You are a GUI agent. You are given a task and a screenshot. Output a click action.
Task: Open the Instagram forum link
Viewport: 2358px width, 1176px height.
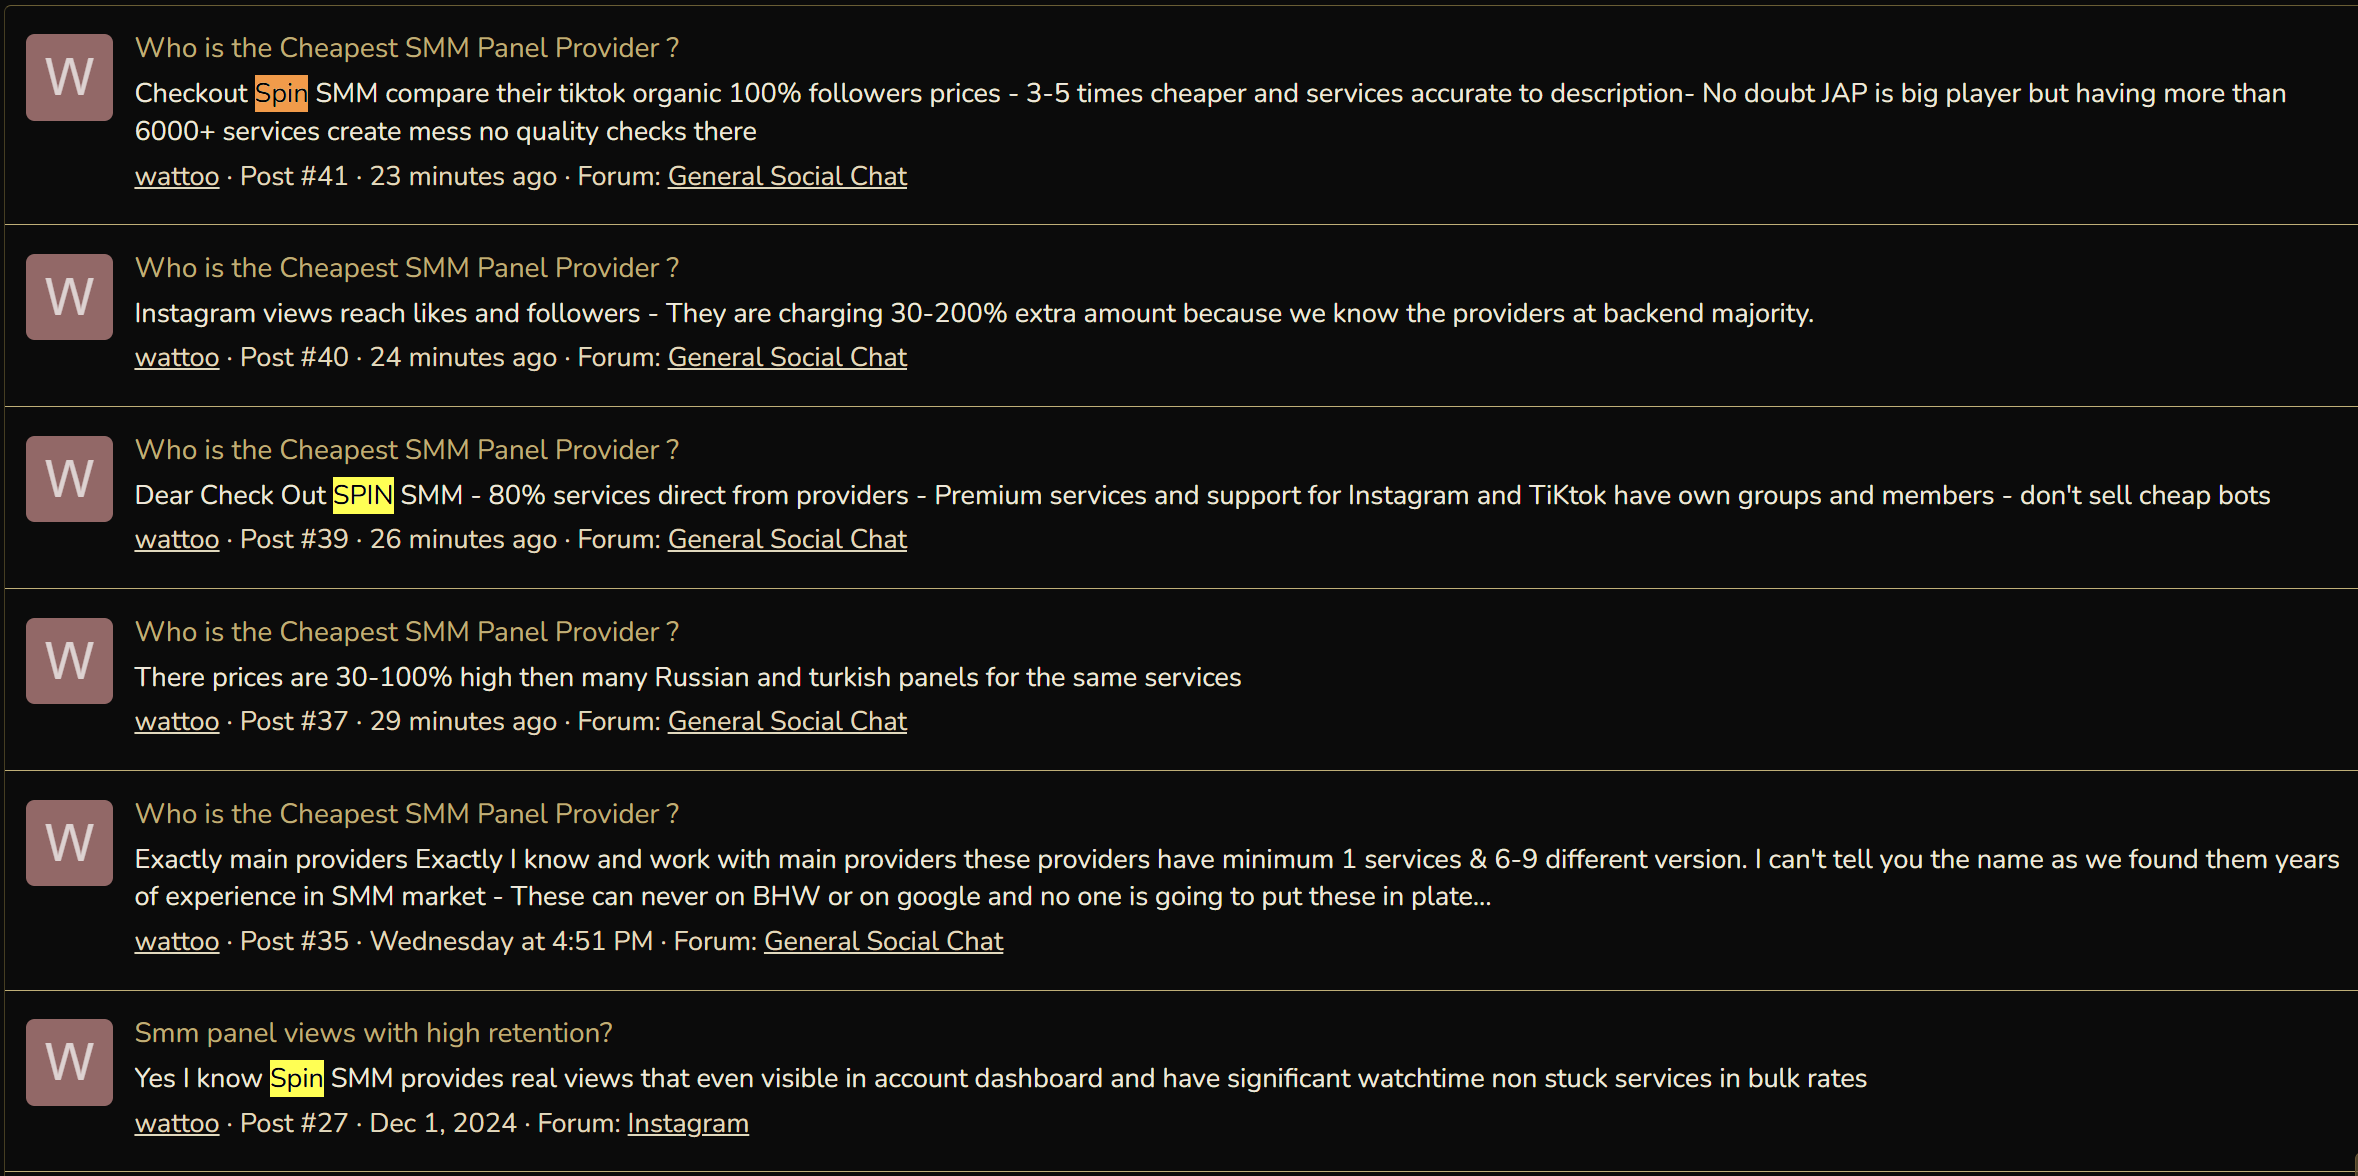click(688, 1123)
